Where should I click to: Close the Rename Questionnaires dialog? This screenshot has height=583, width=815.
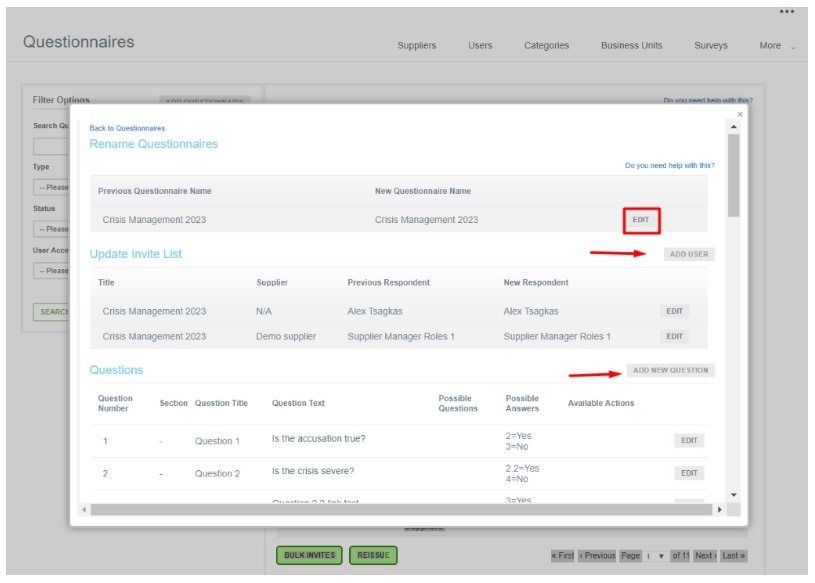click(740, 114)
